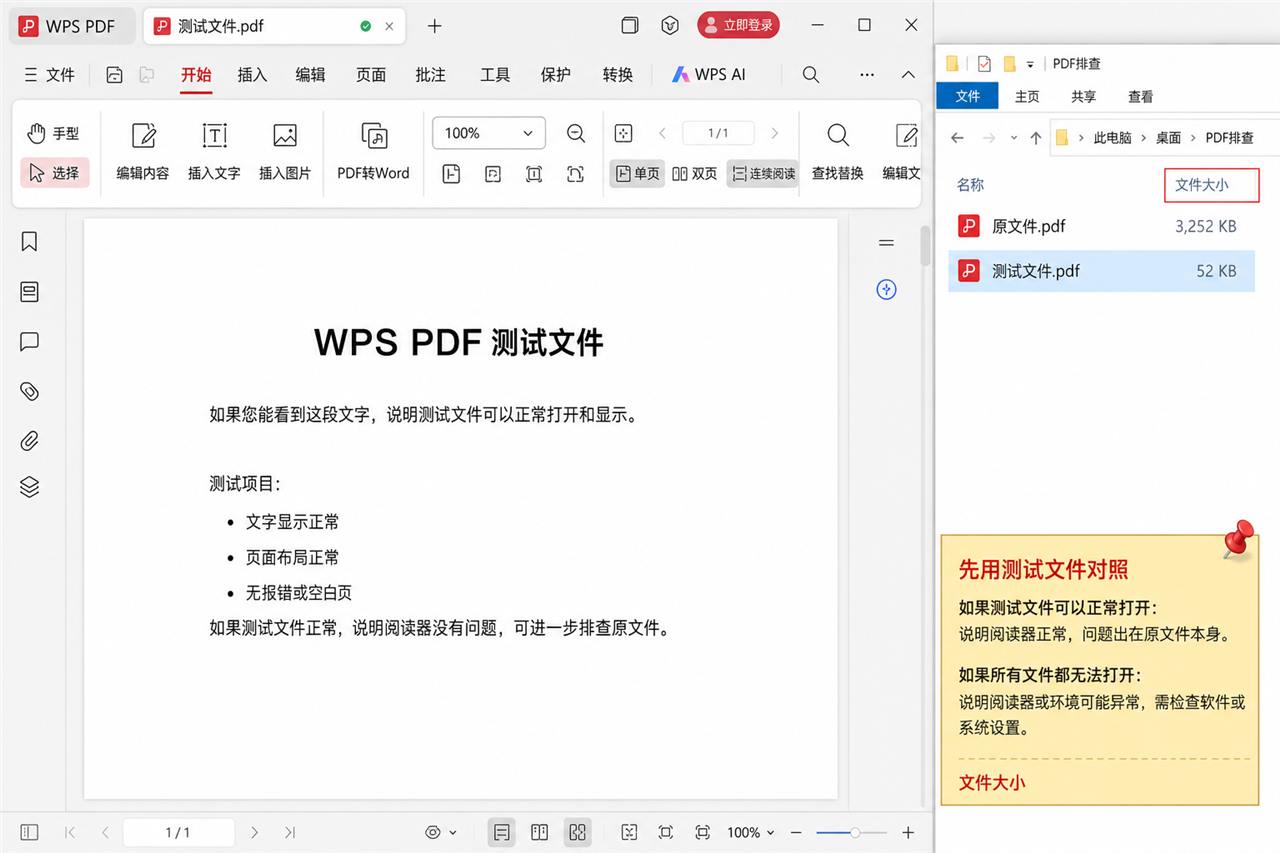This screenshot has width=1280, height=853.
Task: Click the zoom slider handle
Action: pyautogui.click(x=855, y=832)
